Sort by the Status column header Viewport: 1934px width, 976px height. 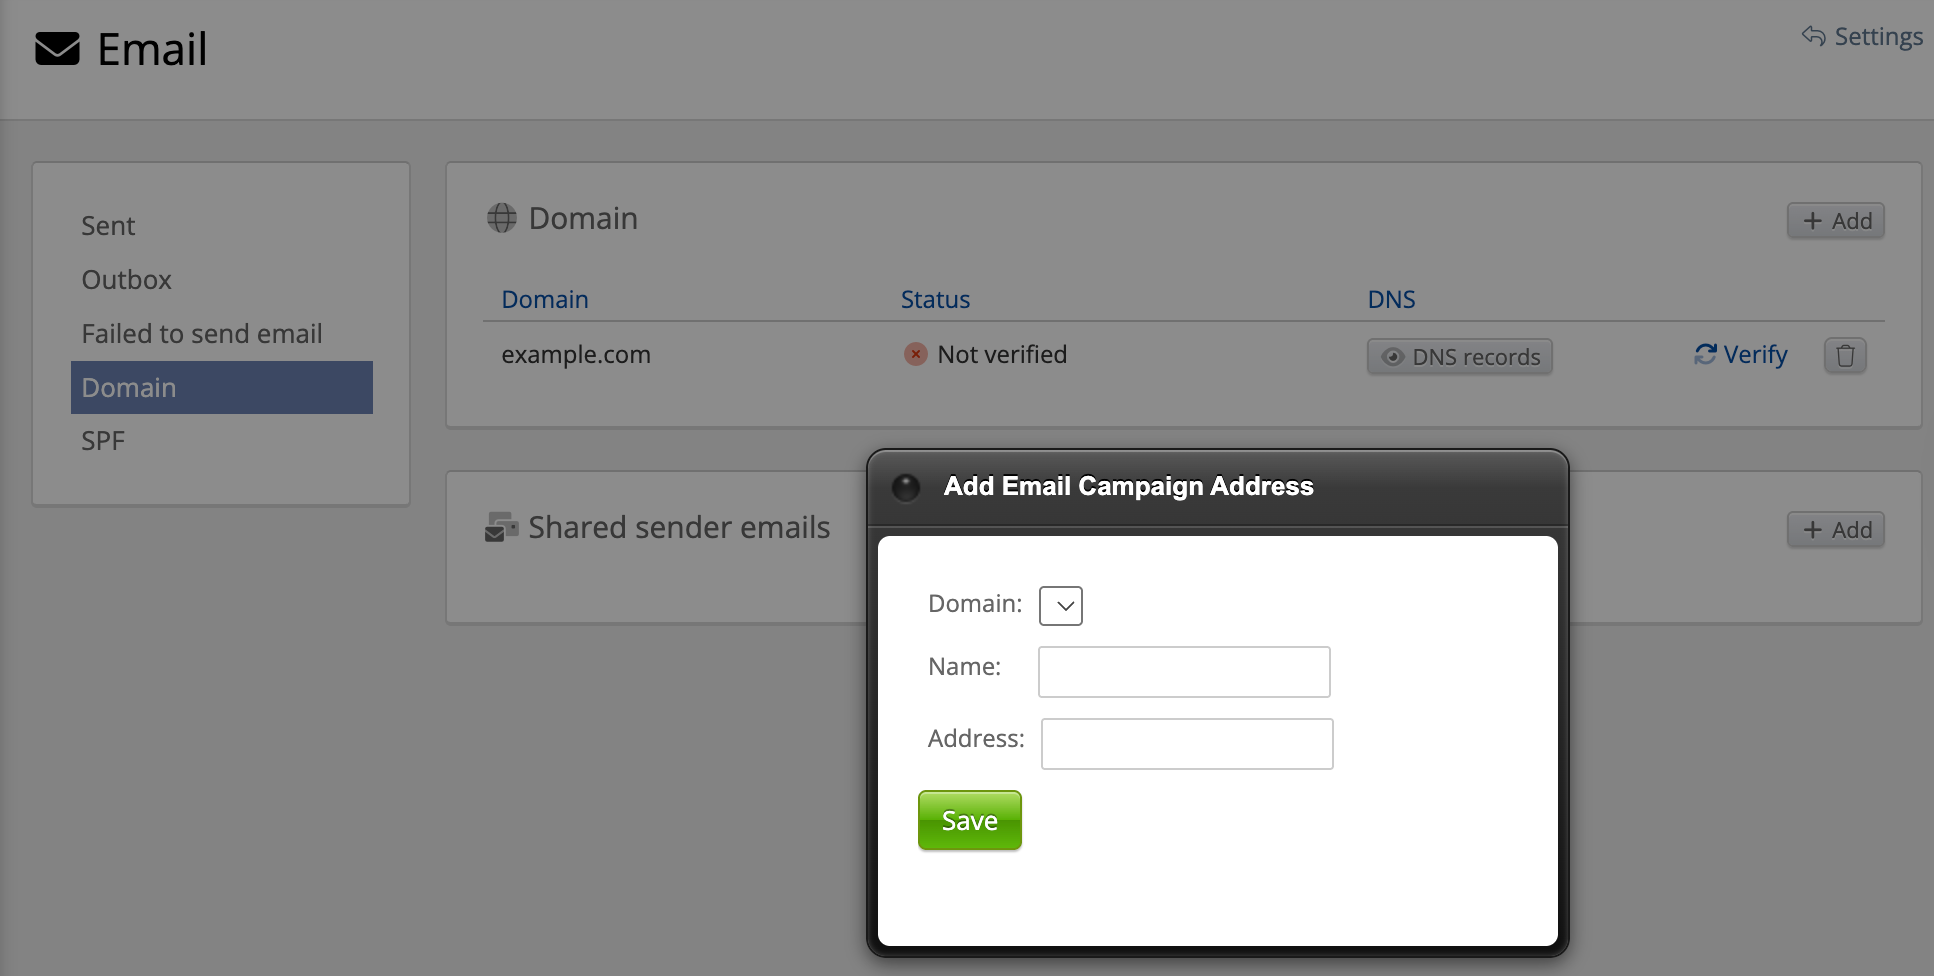(935, 300)
